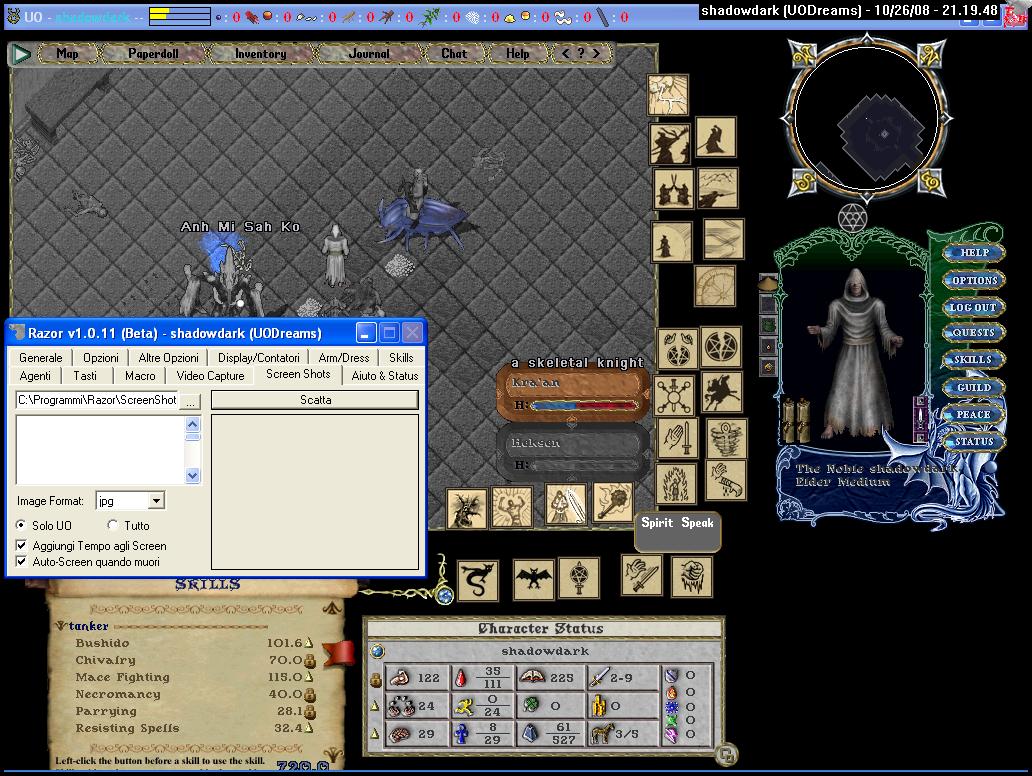This screenshot has width=1032, height=776.
Task: Click the dripping face spell icon
Action: (x=691, y=577)
